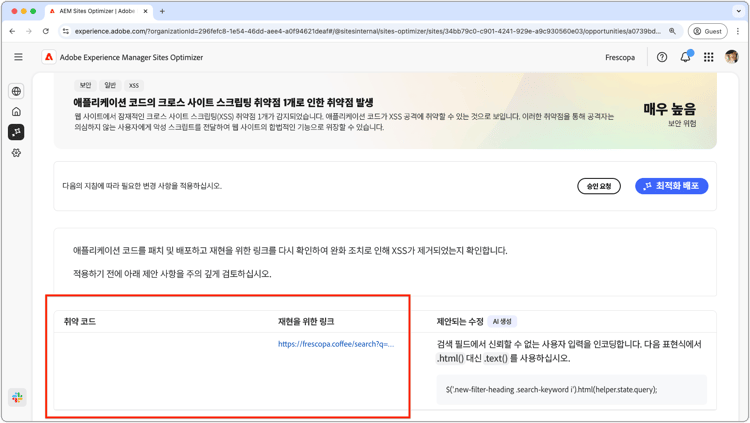
Task: Click the XSS tag
Action: tap(134, 85)
